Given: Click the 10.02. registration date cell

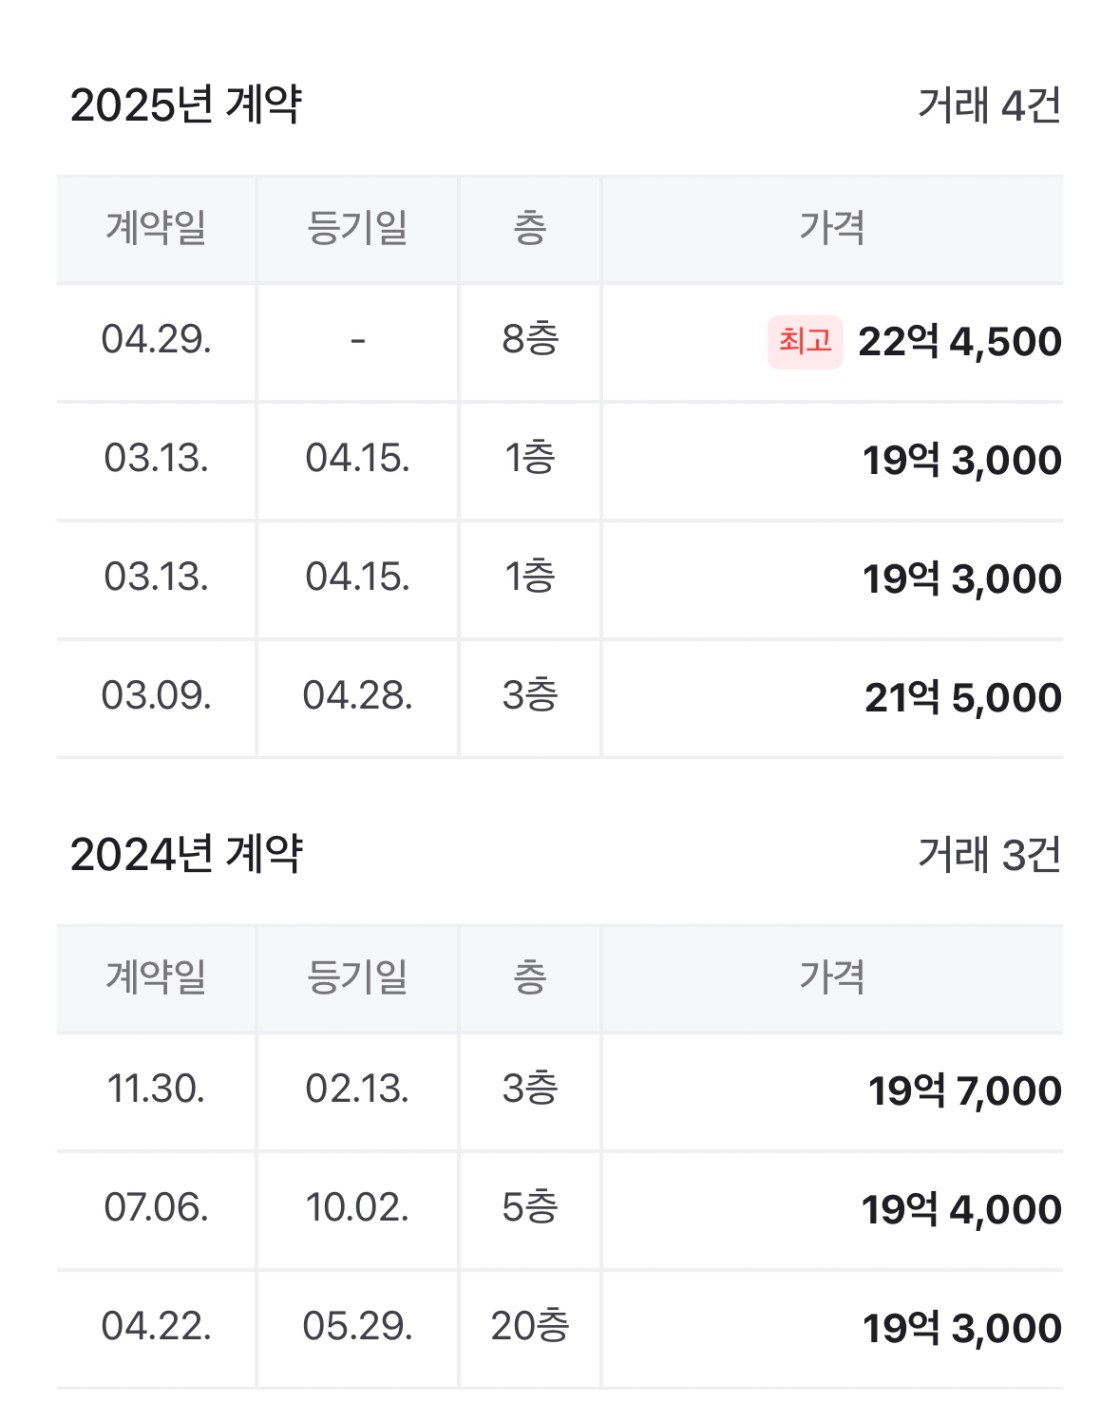Looking at the screenshot, I should point(358,1208).
